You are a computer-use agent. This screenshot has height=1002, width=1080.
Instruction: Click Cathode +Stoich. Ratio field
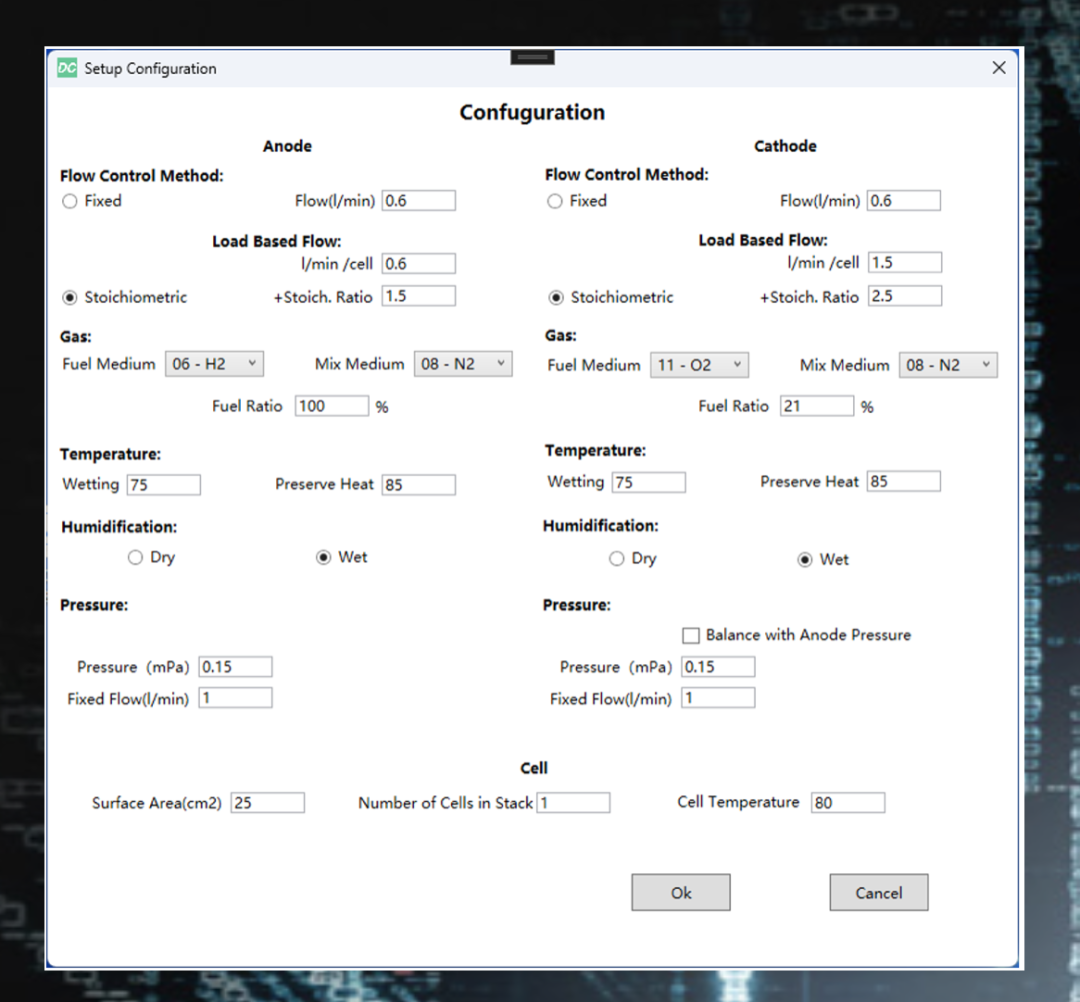coord(904,296)
